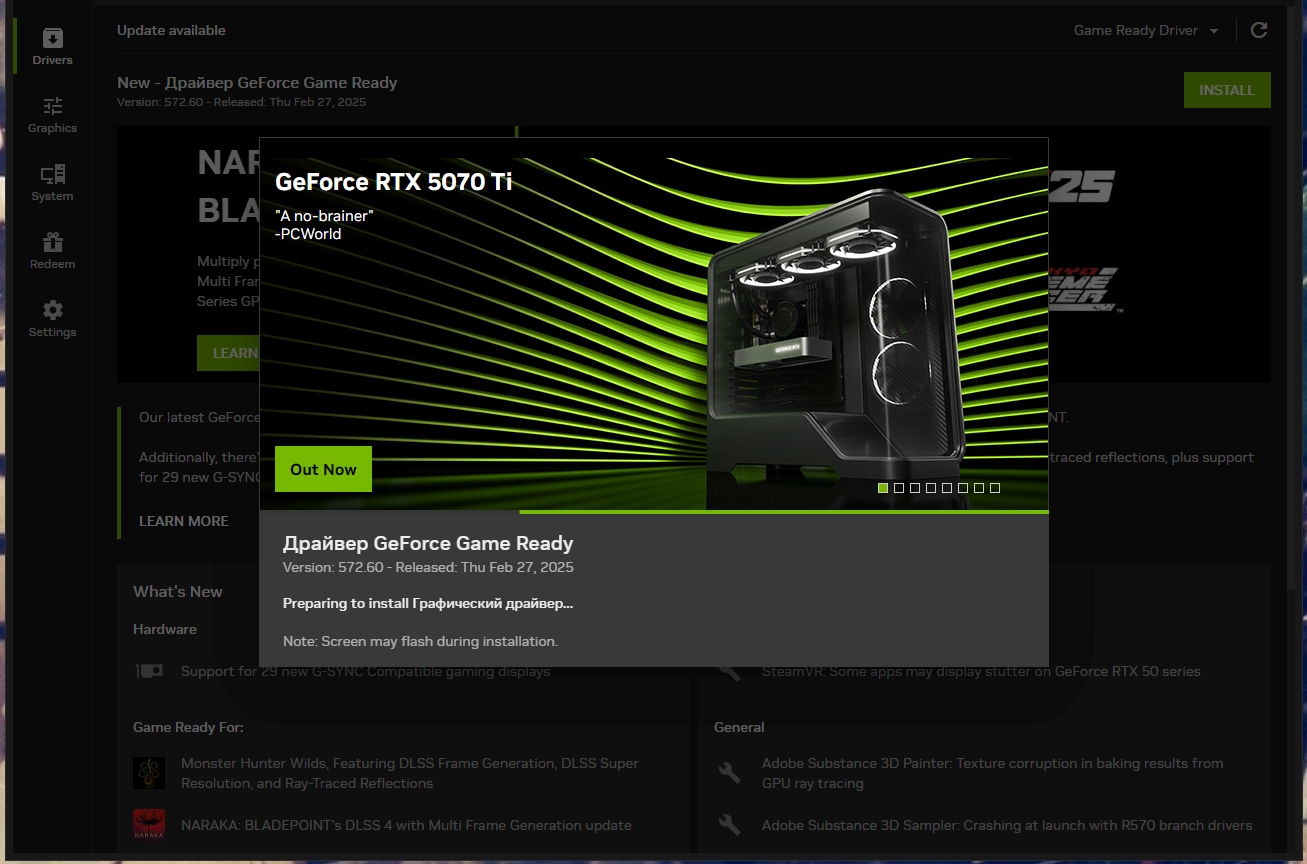Click the wrench icon beside Adobe Substance 3D Painter

730,773
